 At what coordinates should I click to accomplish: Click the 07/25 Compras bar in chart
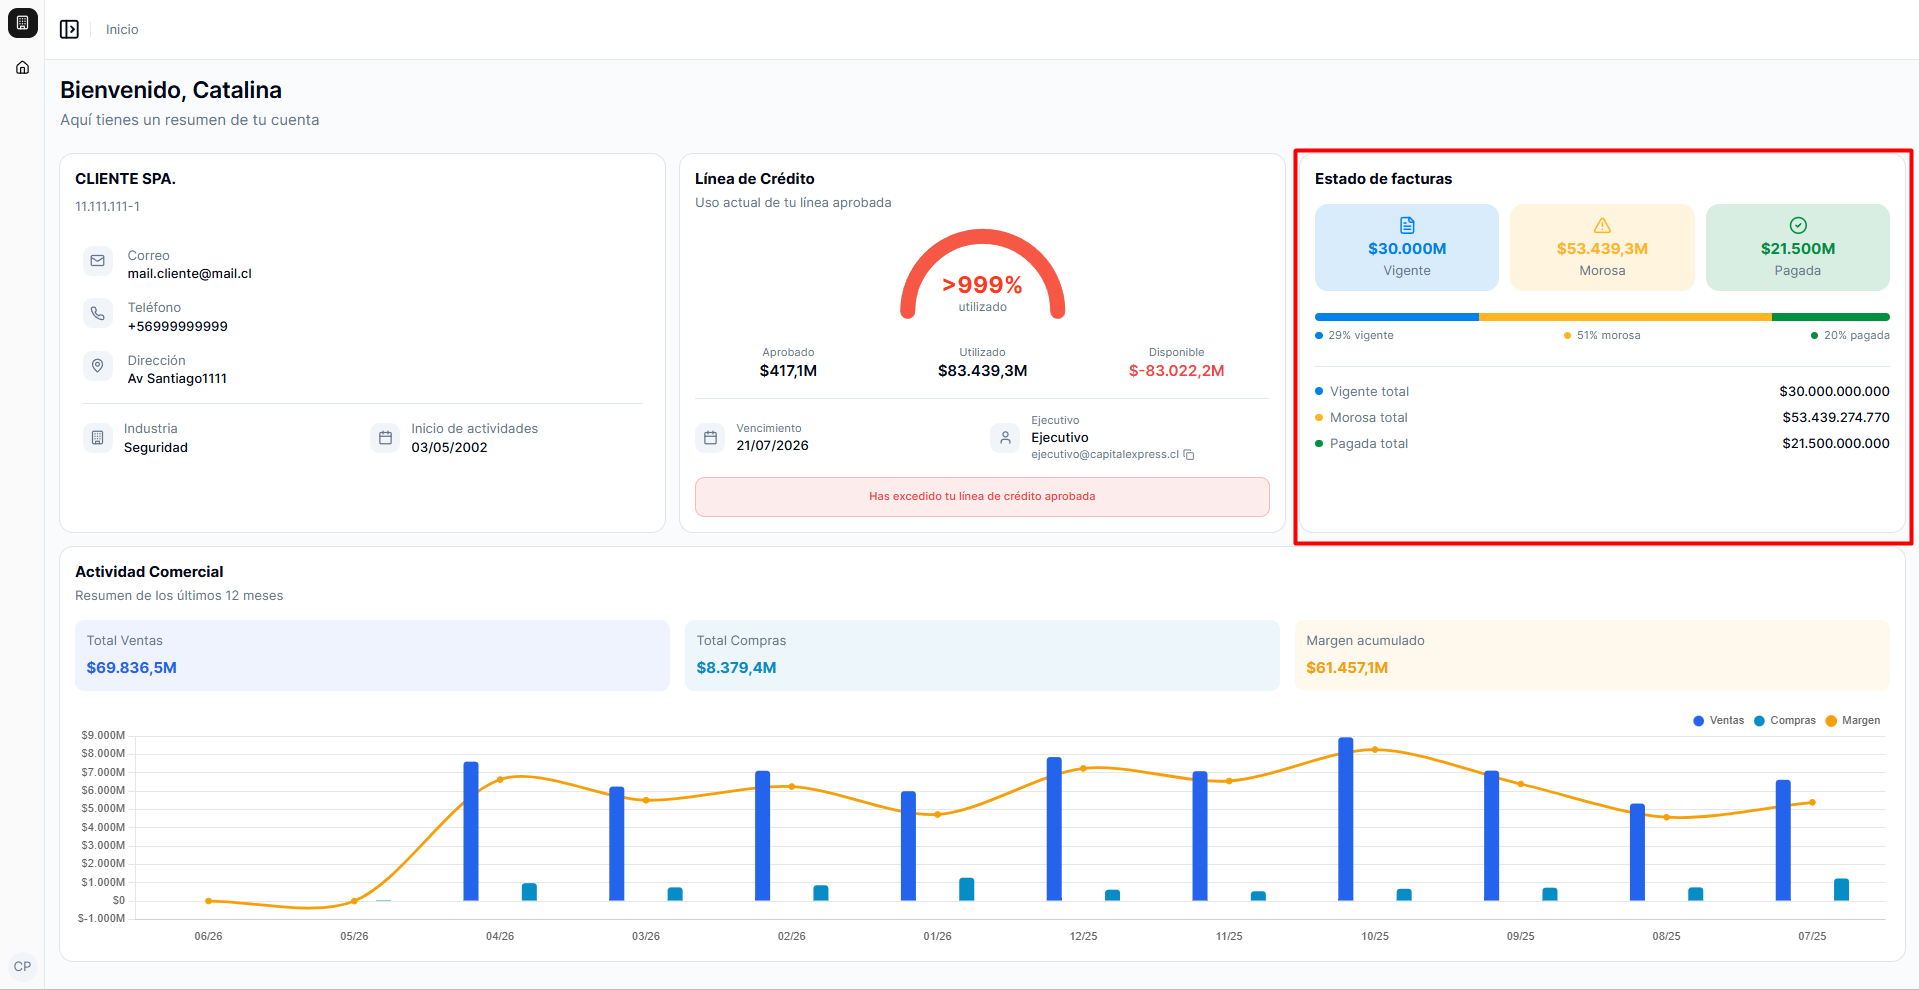(1841, 890)
